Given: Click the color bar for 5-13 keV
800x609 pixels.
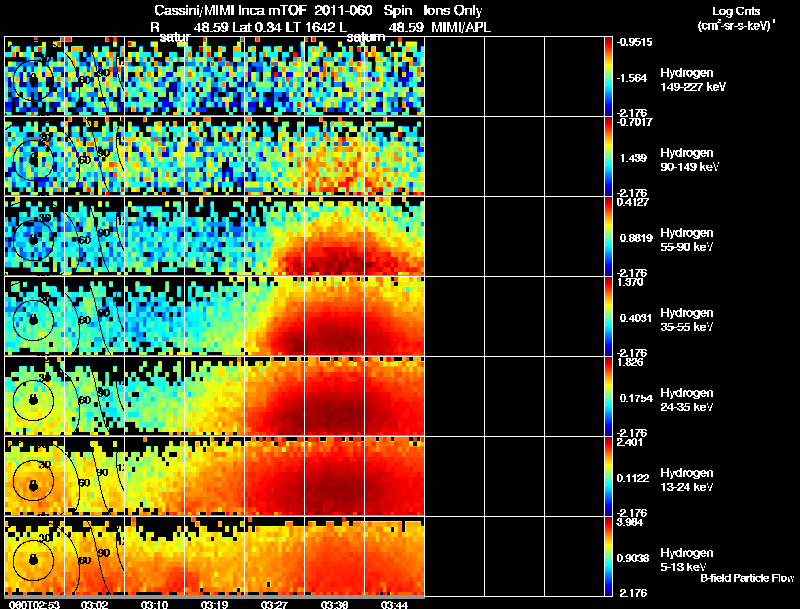Looking at the screenshot, I should (x=608, y=556).
